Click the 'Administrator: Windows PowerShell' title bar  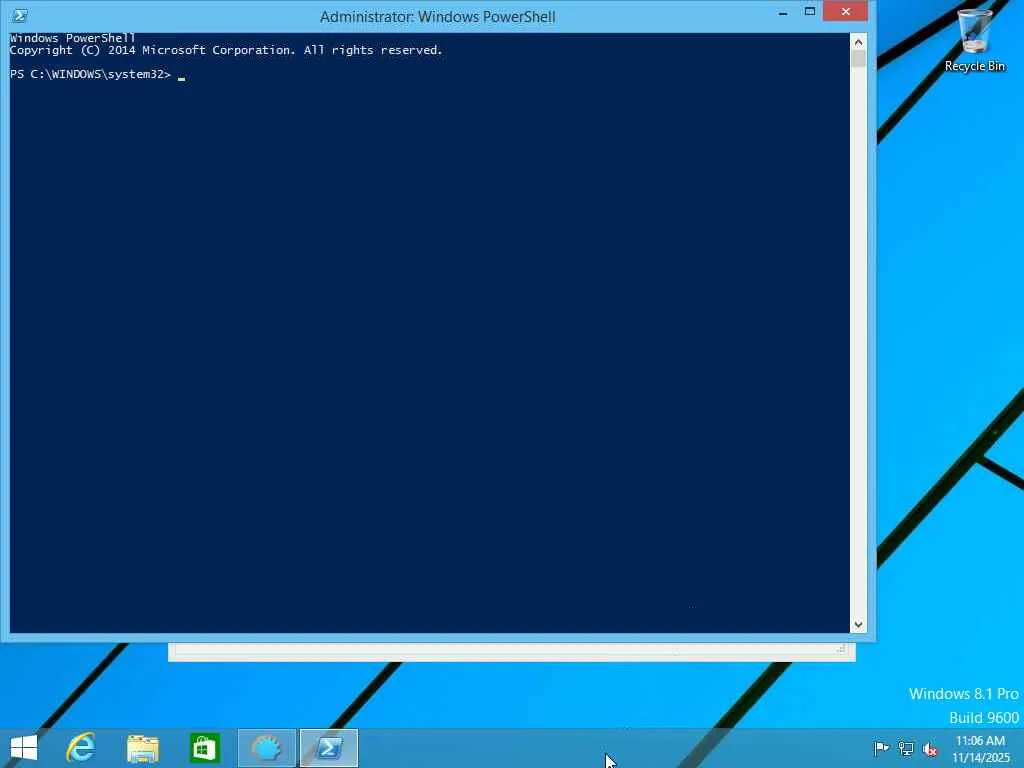pyautogui.click(x=438, y=17)
